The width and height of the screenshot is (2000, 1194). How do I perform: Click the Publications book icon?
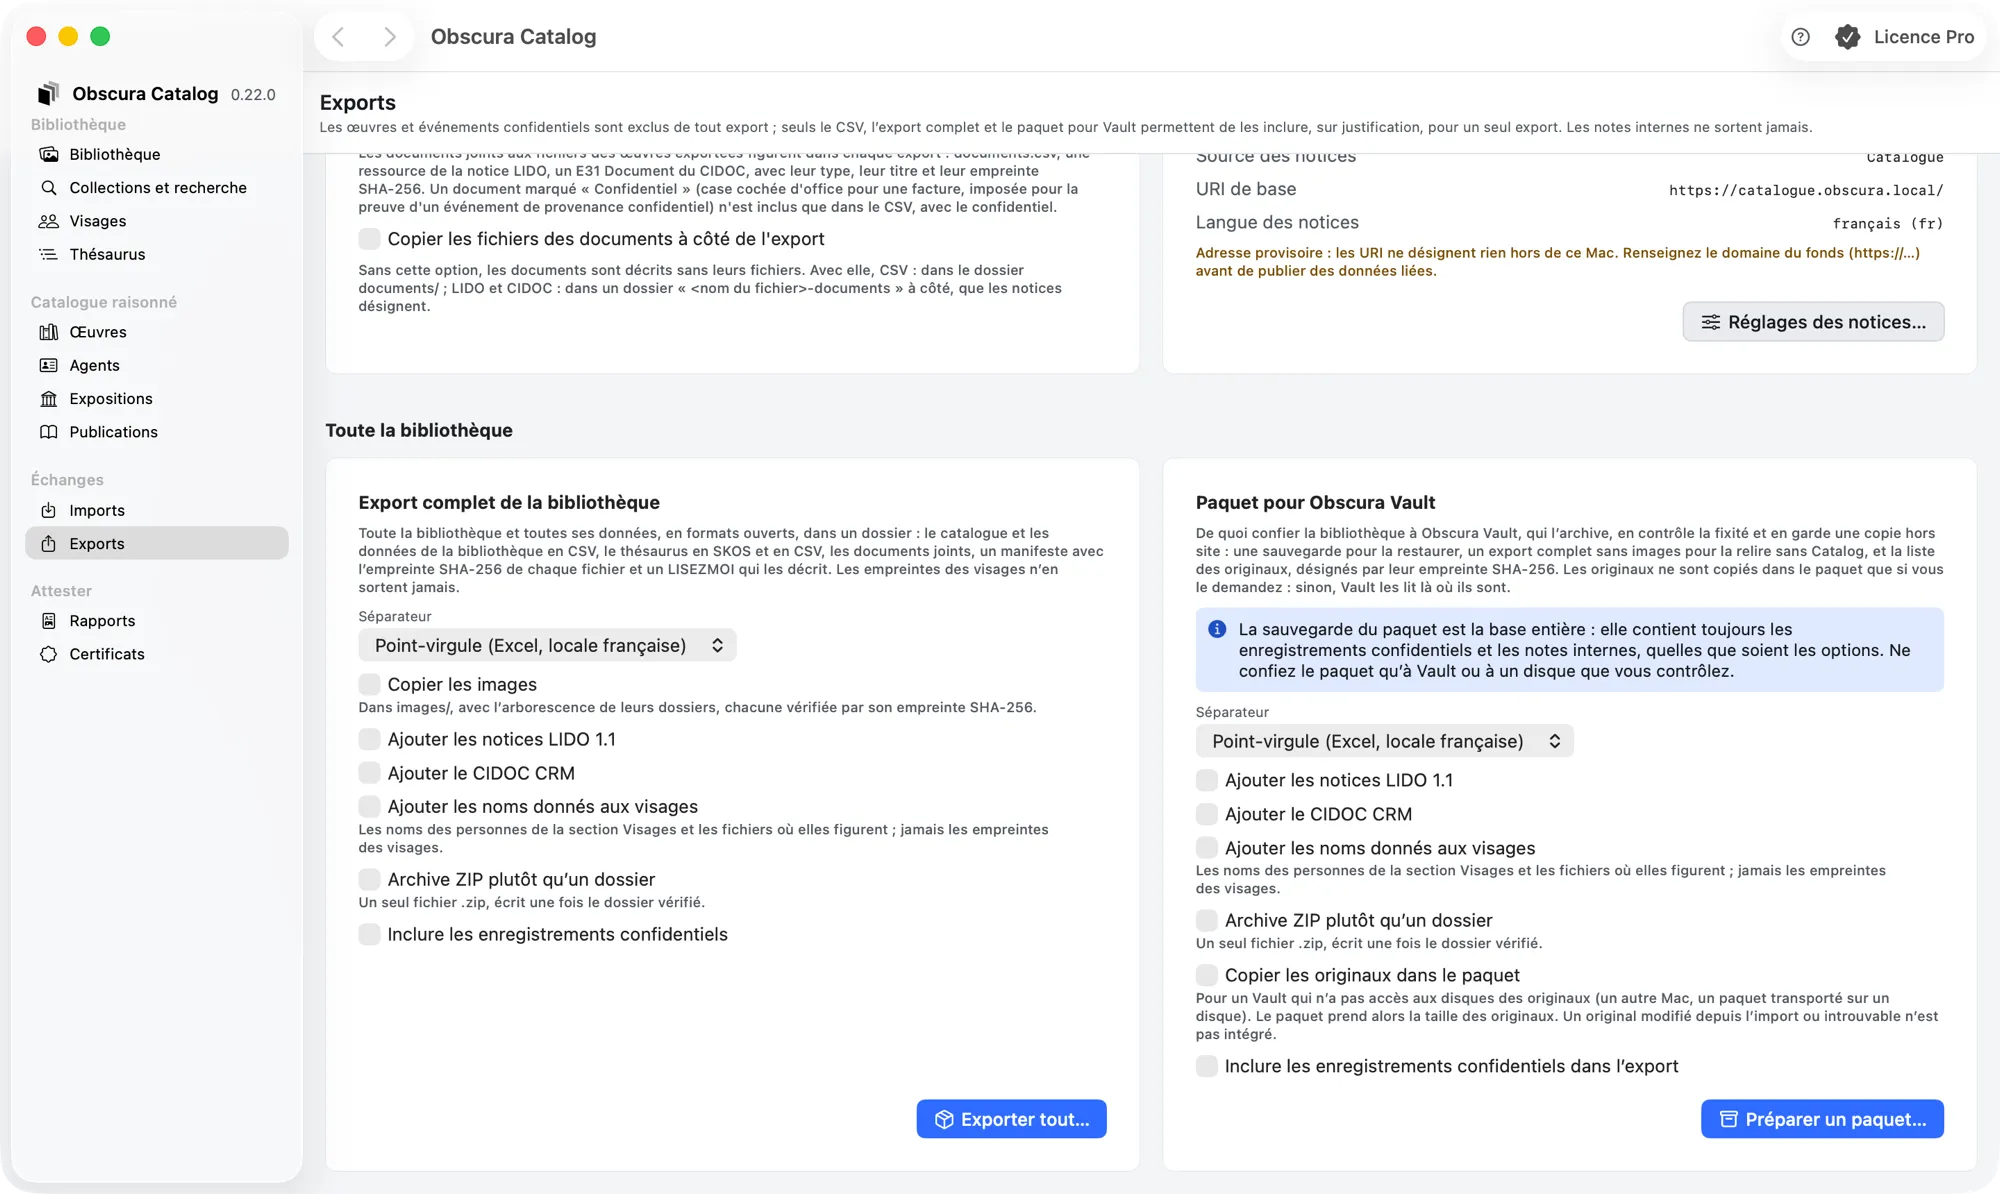click(x=48, y=432)
